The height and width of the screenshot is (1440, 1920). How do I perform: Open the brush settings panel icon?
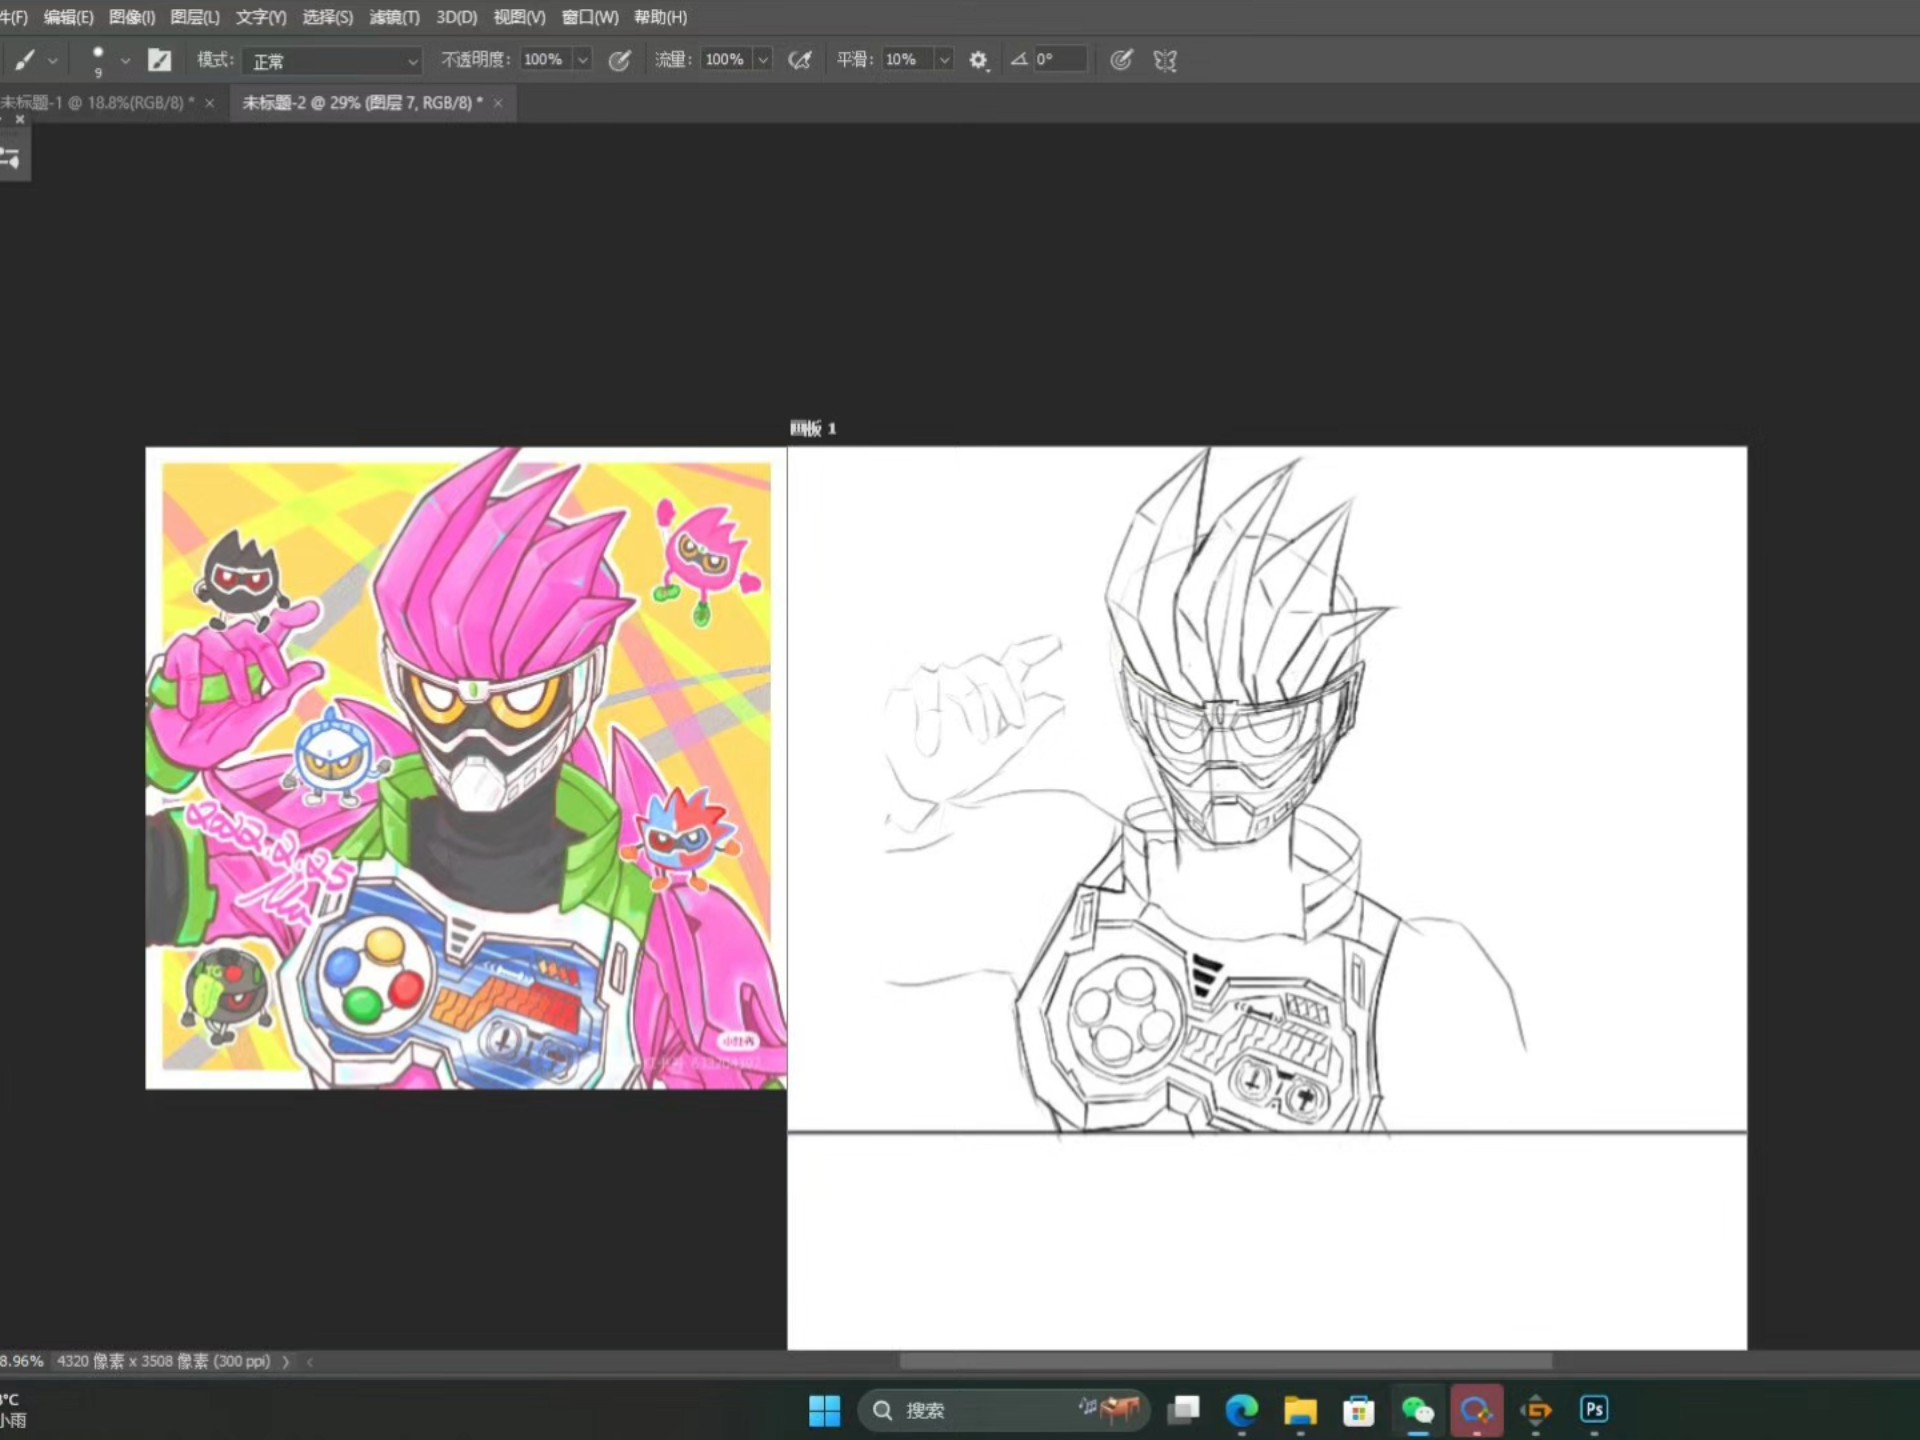[x=160, y=60]
